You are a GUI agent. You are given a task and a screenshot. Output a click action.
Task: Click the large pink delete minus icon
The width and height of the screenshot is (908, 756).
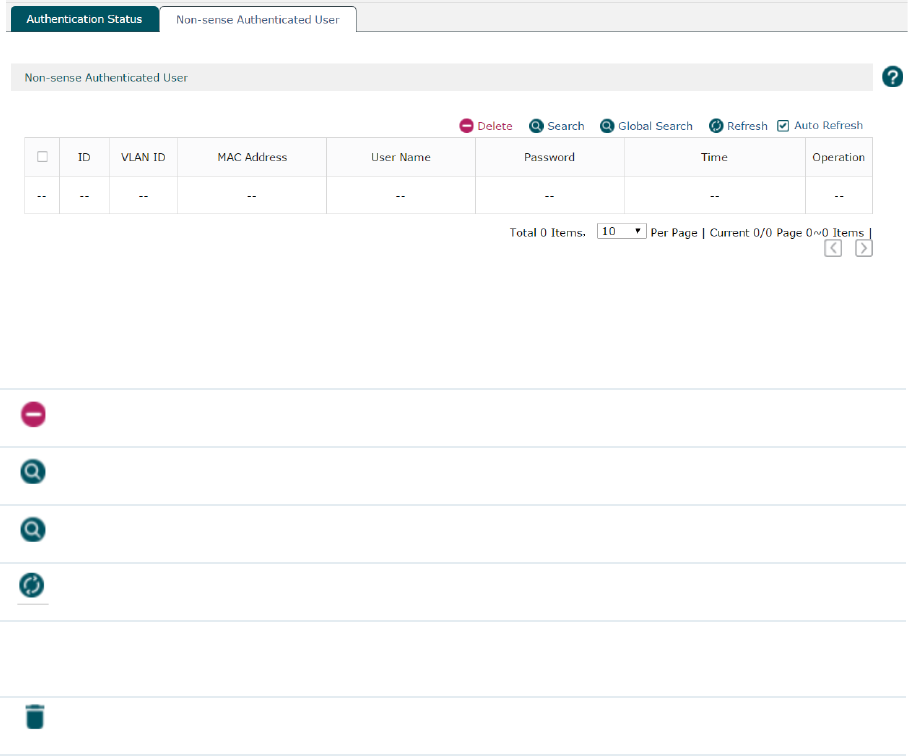[x=33, y=414]
